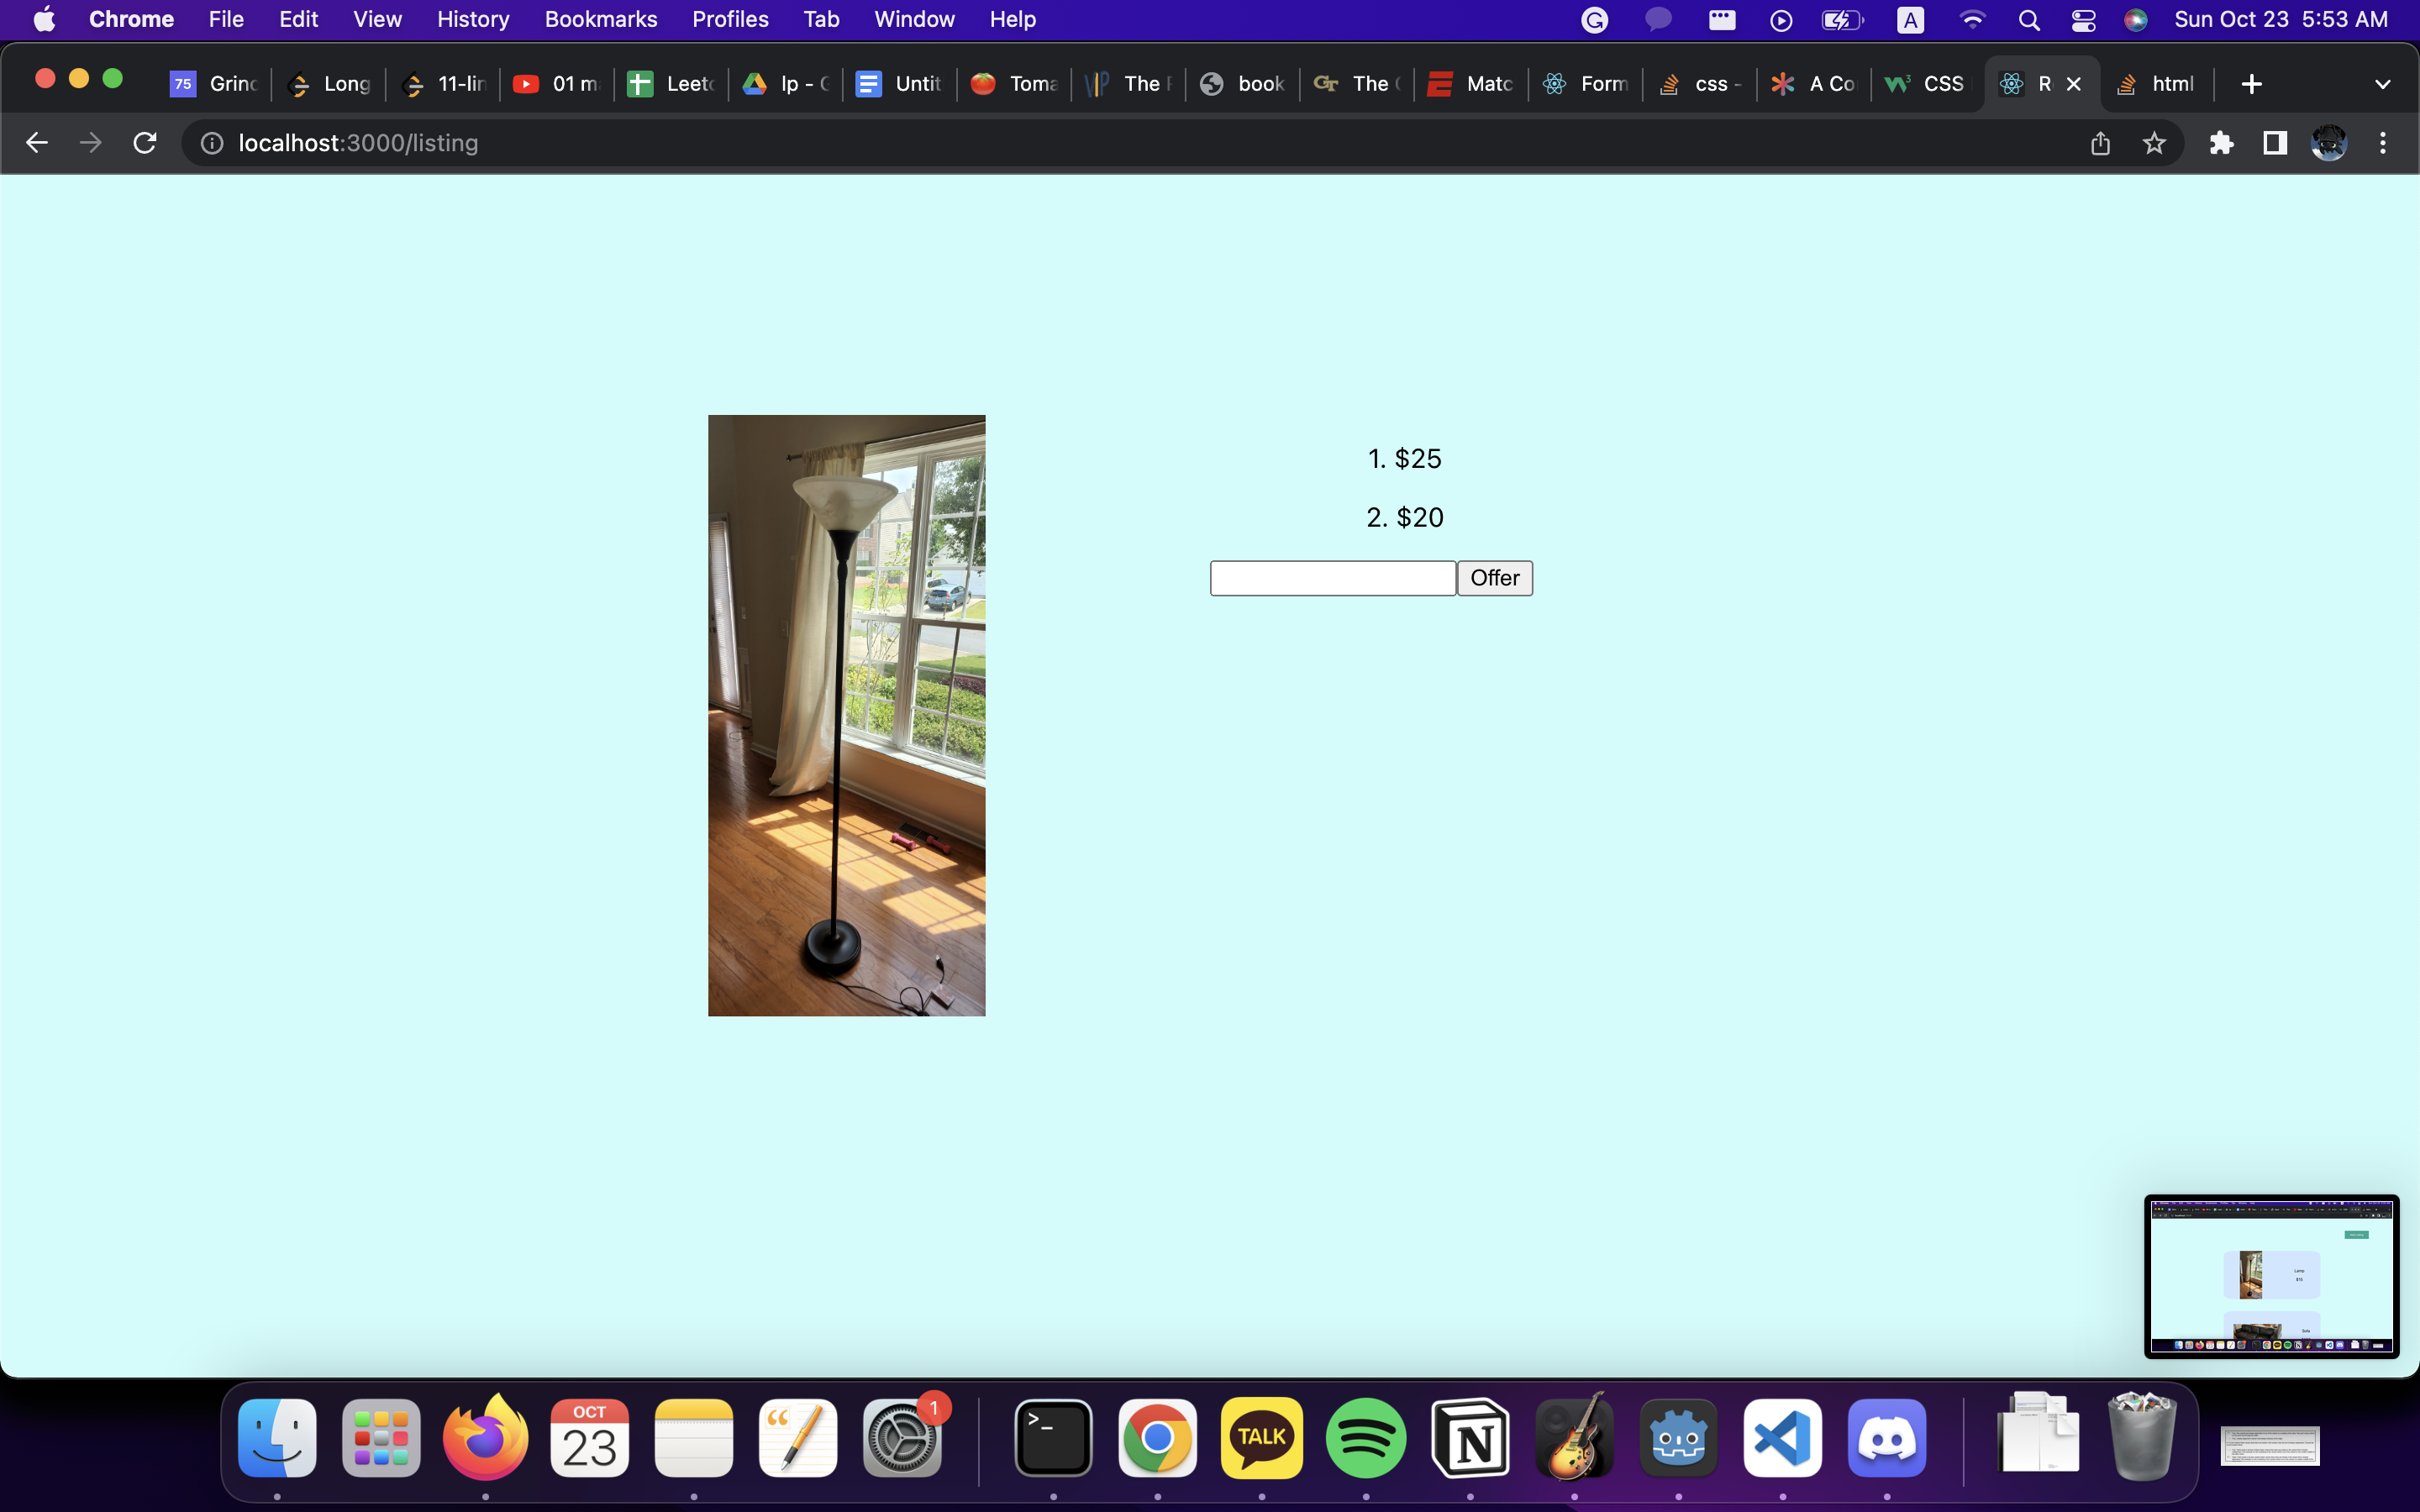Go back with the back arrow

pos(37,143)
